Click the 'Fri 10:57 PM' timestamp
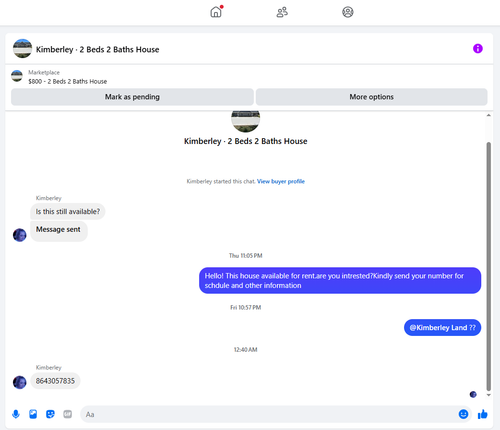Image resolution: width=500 pixels, height=430 pixels. (245, 307)
